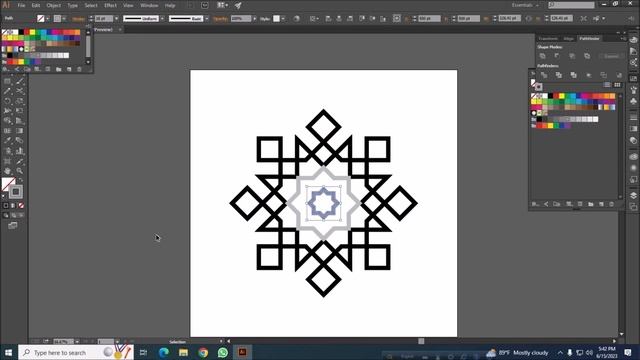Select the Width tool
The image size is (640, 360).
[x=7, y=111]
